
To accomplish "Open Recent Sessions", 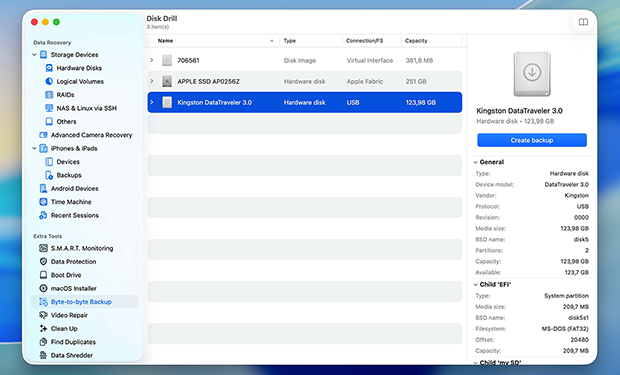I will pos(75,215).
